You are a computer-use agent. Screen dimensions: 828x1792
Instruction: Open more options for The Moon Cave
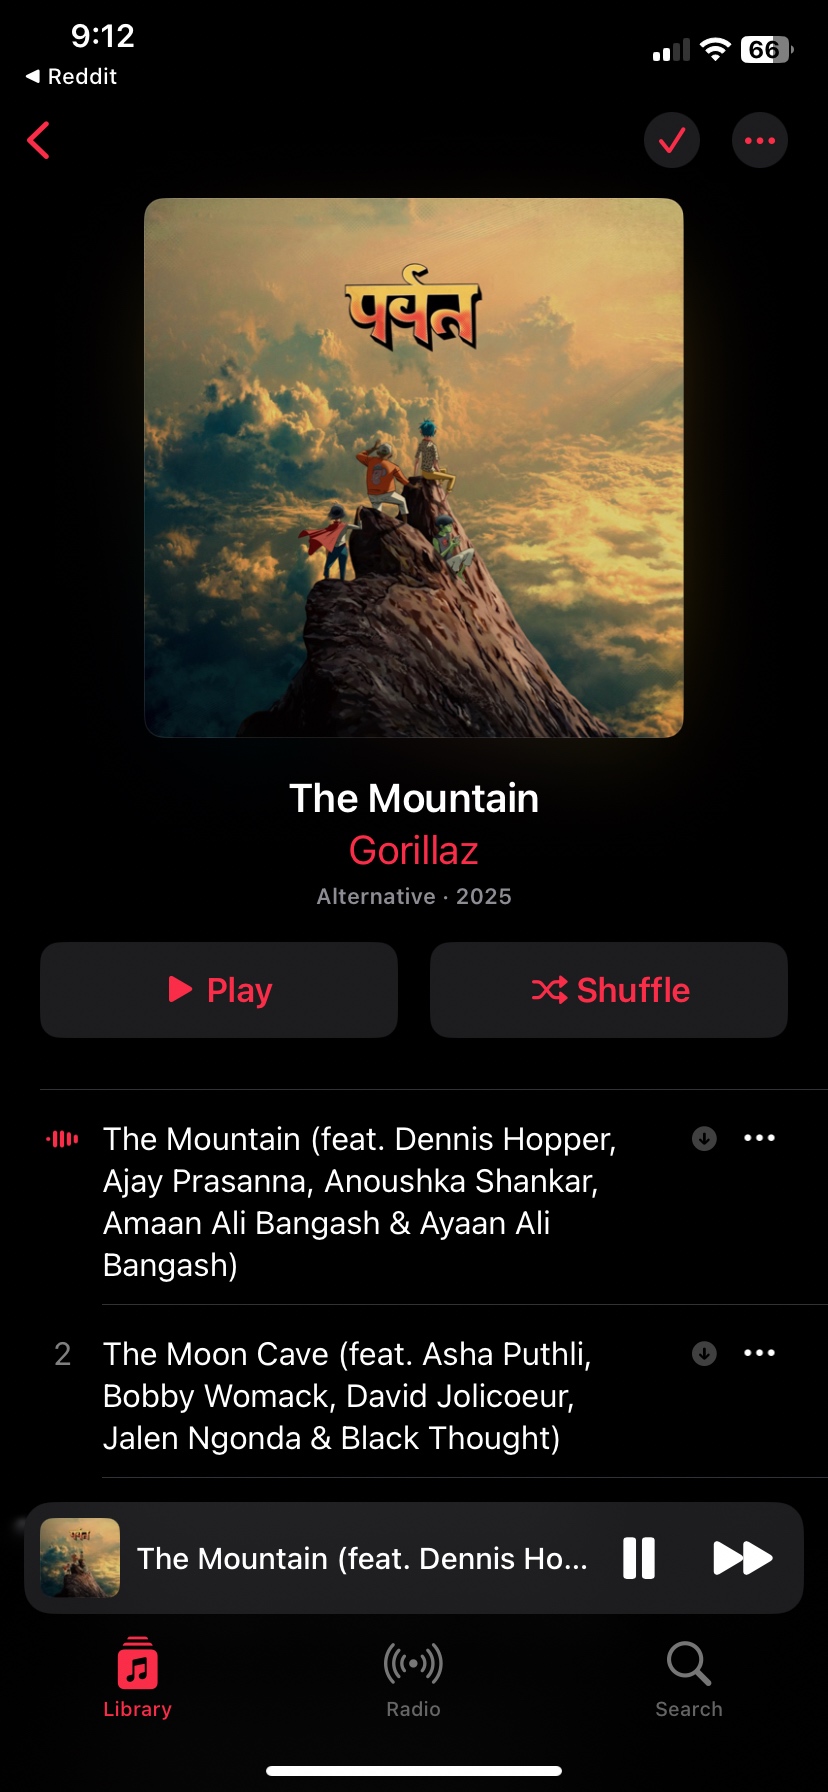point(760,1353)
